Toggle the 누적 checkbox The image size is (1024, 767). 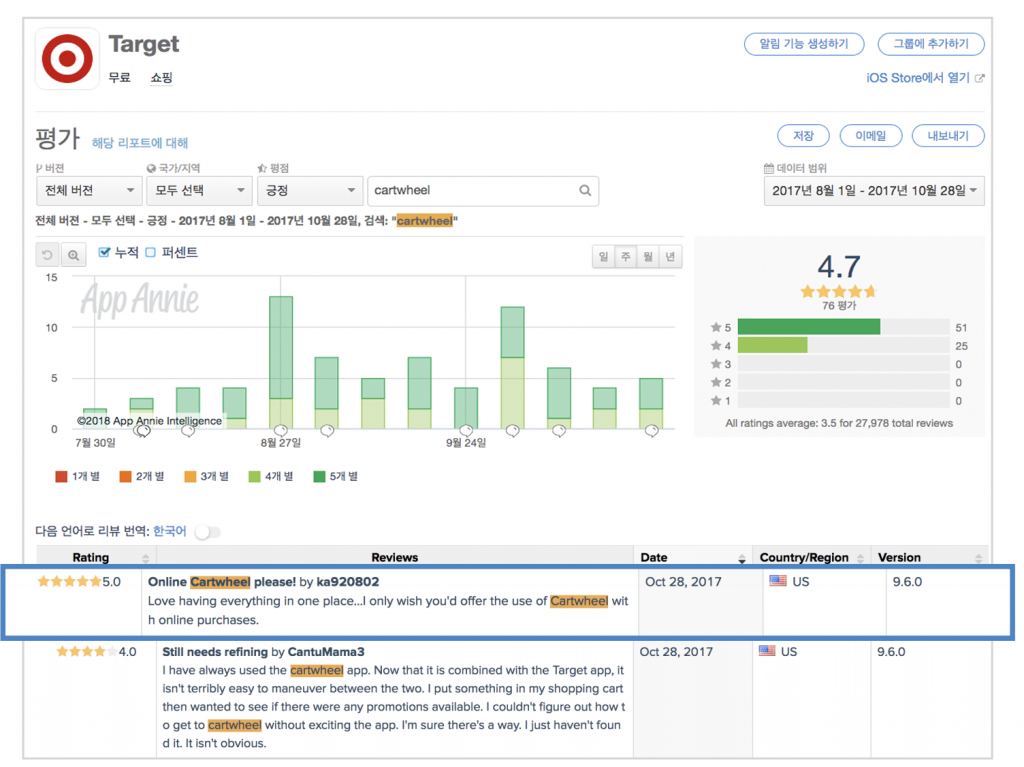[104, 252]
